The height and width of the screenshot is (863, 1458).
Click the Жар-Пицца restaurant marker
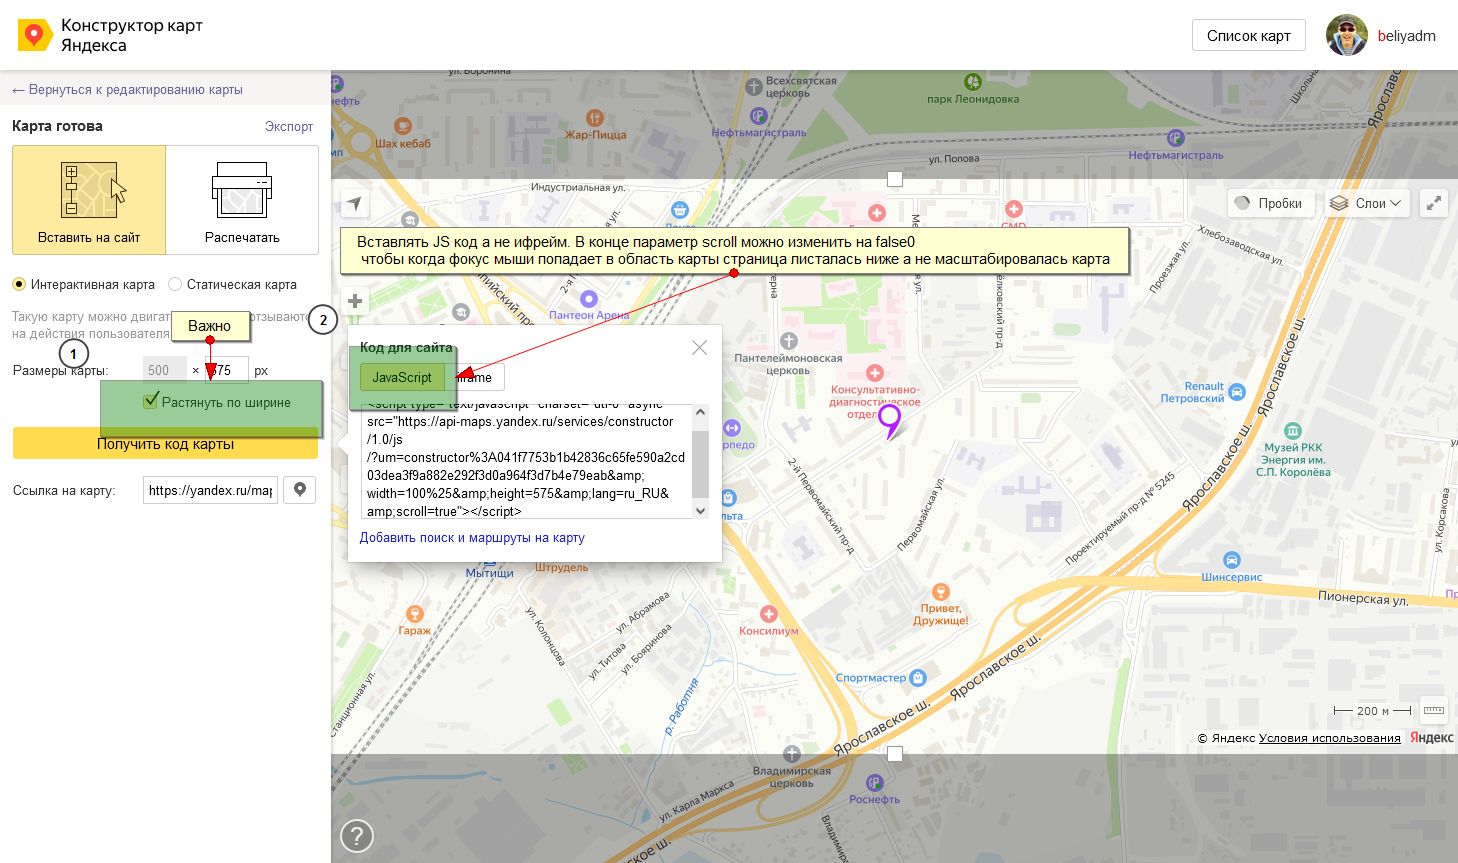pyautogui.click(x=595, y=118)
